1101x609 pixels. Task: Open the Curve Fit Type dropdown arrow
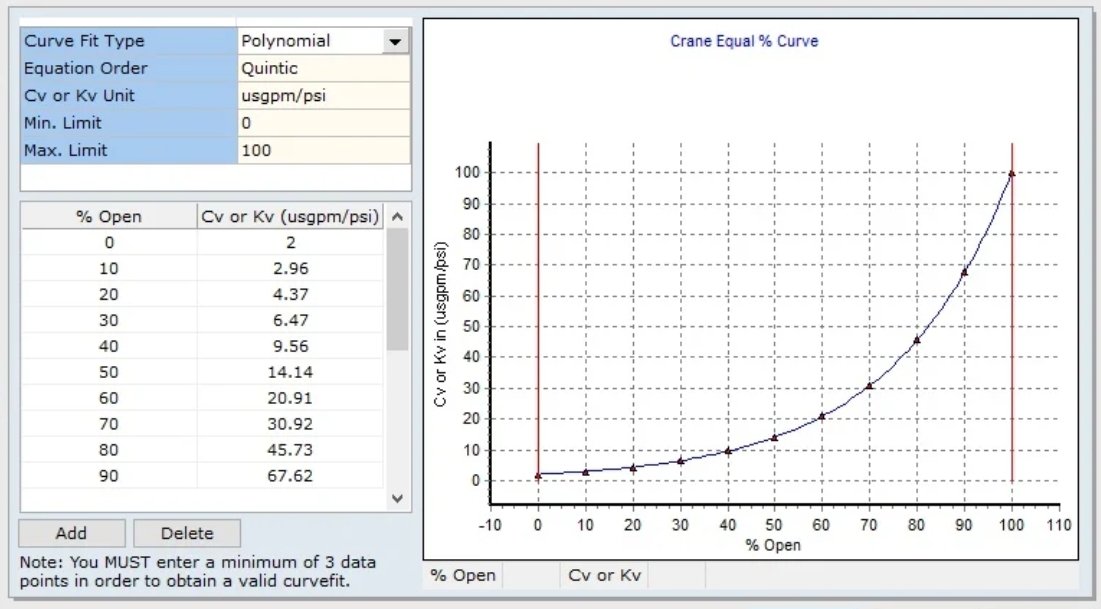(x=395, y=42)
